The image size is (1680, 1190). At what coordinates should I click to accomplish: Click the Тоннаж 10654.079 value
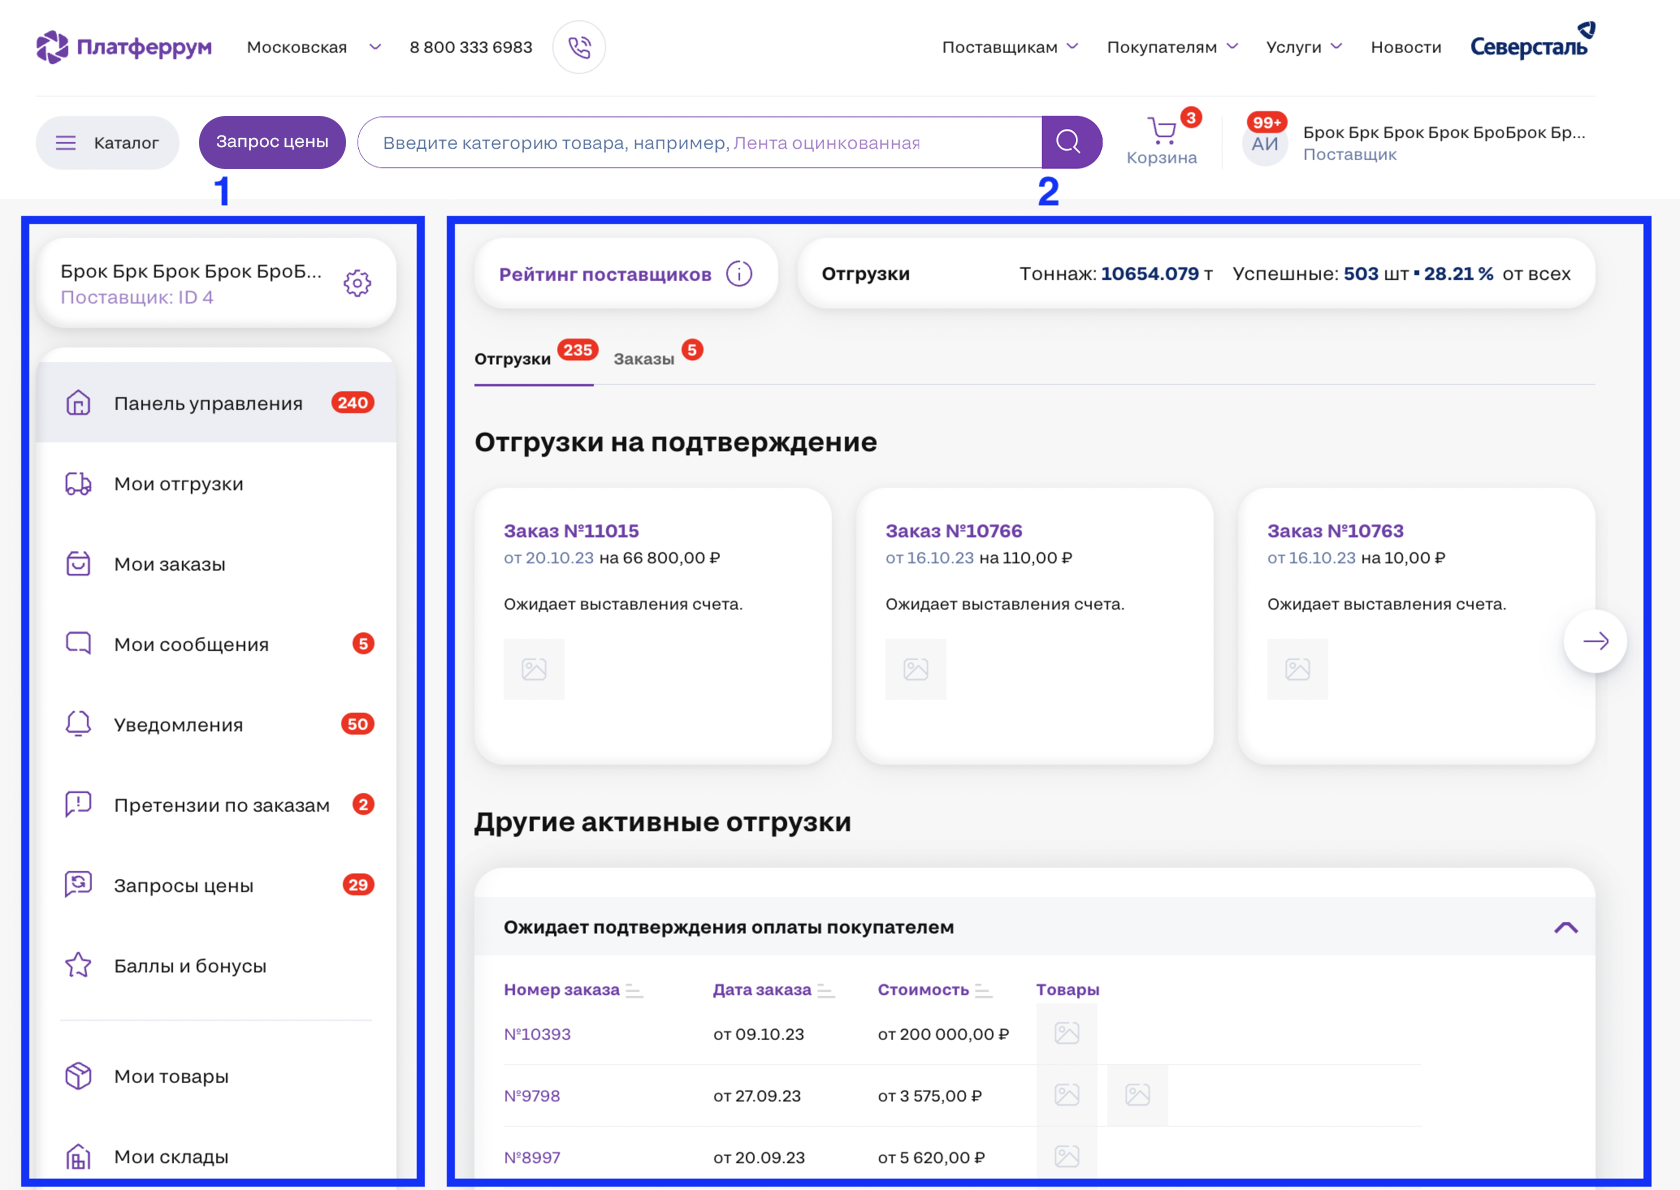[x=1149, y=273]
